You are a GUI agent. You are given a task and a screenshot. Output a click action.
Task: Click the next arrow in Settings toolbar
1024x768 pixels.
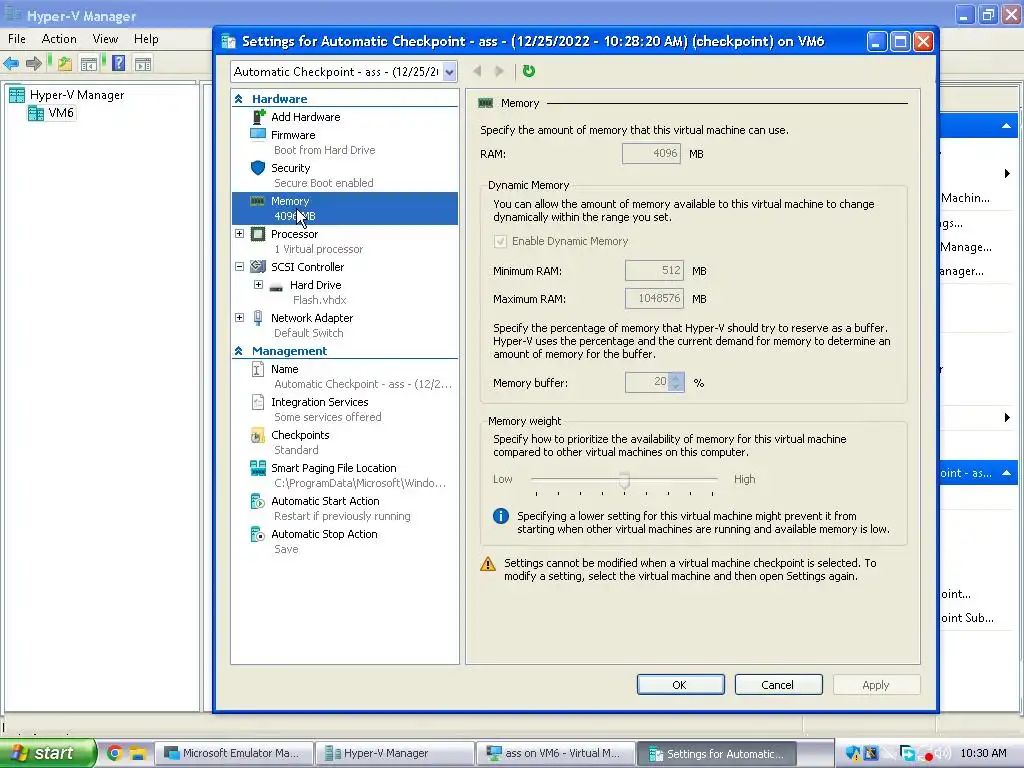pyautogui.click(x=500, y=71)
